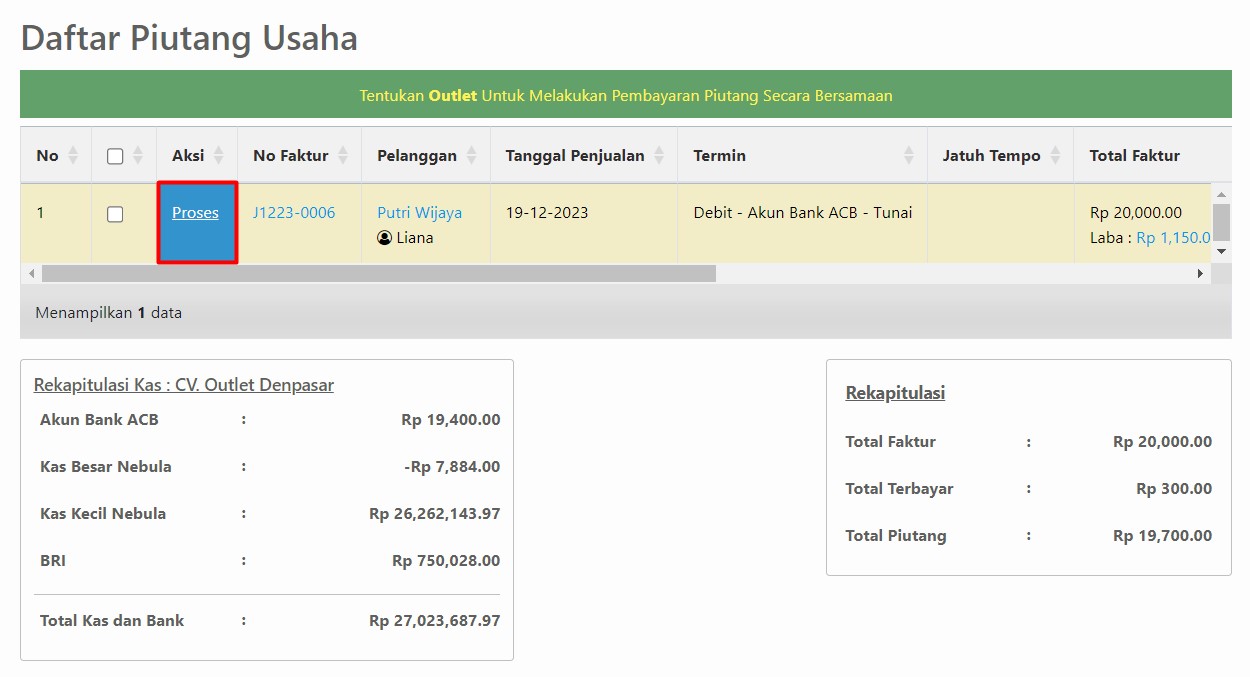Sort by Termin column

(909, 156)
